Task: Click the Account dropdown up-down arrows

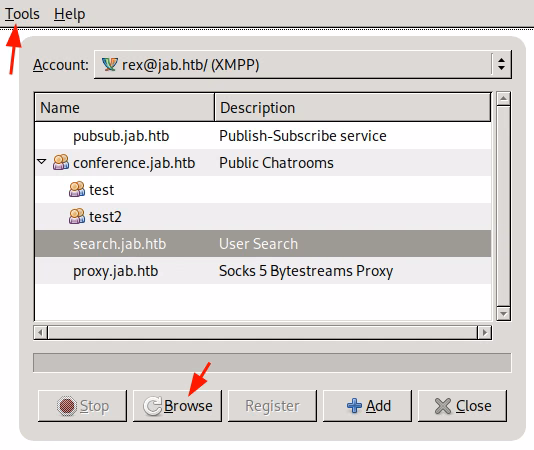Action: pos(501,64)
